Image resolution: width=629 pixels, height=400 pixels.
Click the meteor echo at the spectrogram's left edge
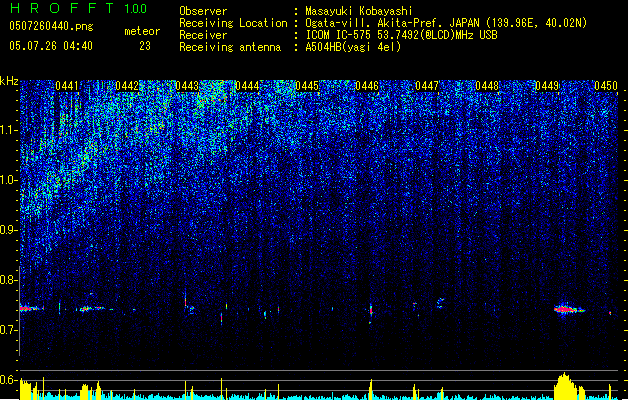(x=31, y=309)
